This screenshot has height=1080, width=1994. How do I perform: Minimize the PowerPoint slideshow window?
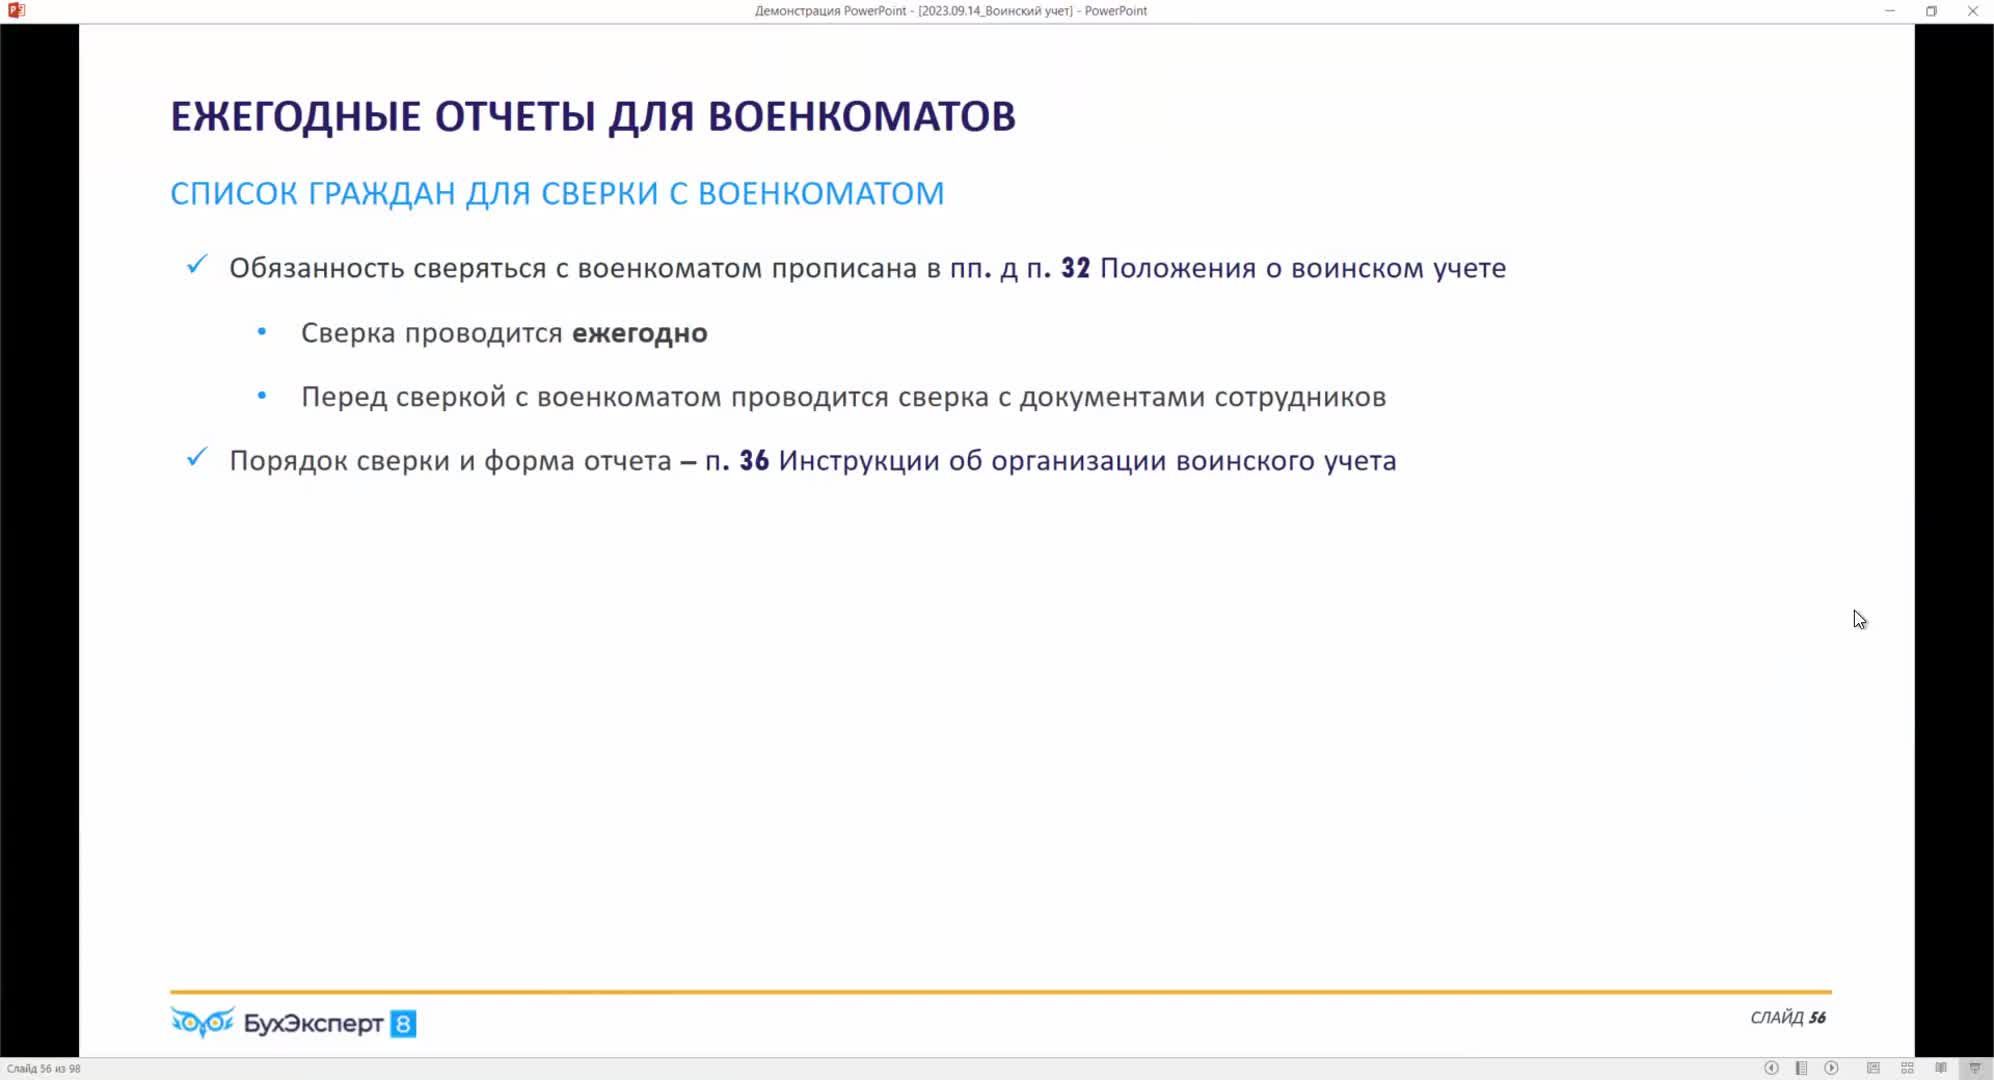1889,11
